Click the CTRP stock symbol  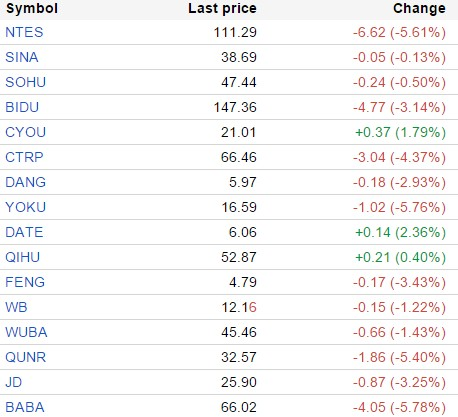[24, 157]
